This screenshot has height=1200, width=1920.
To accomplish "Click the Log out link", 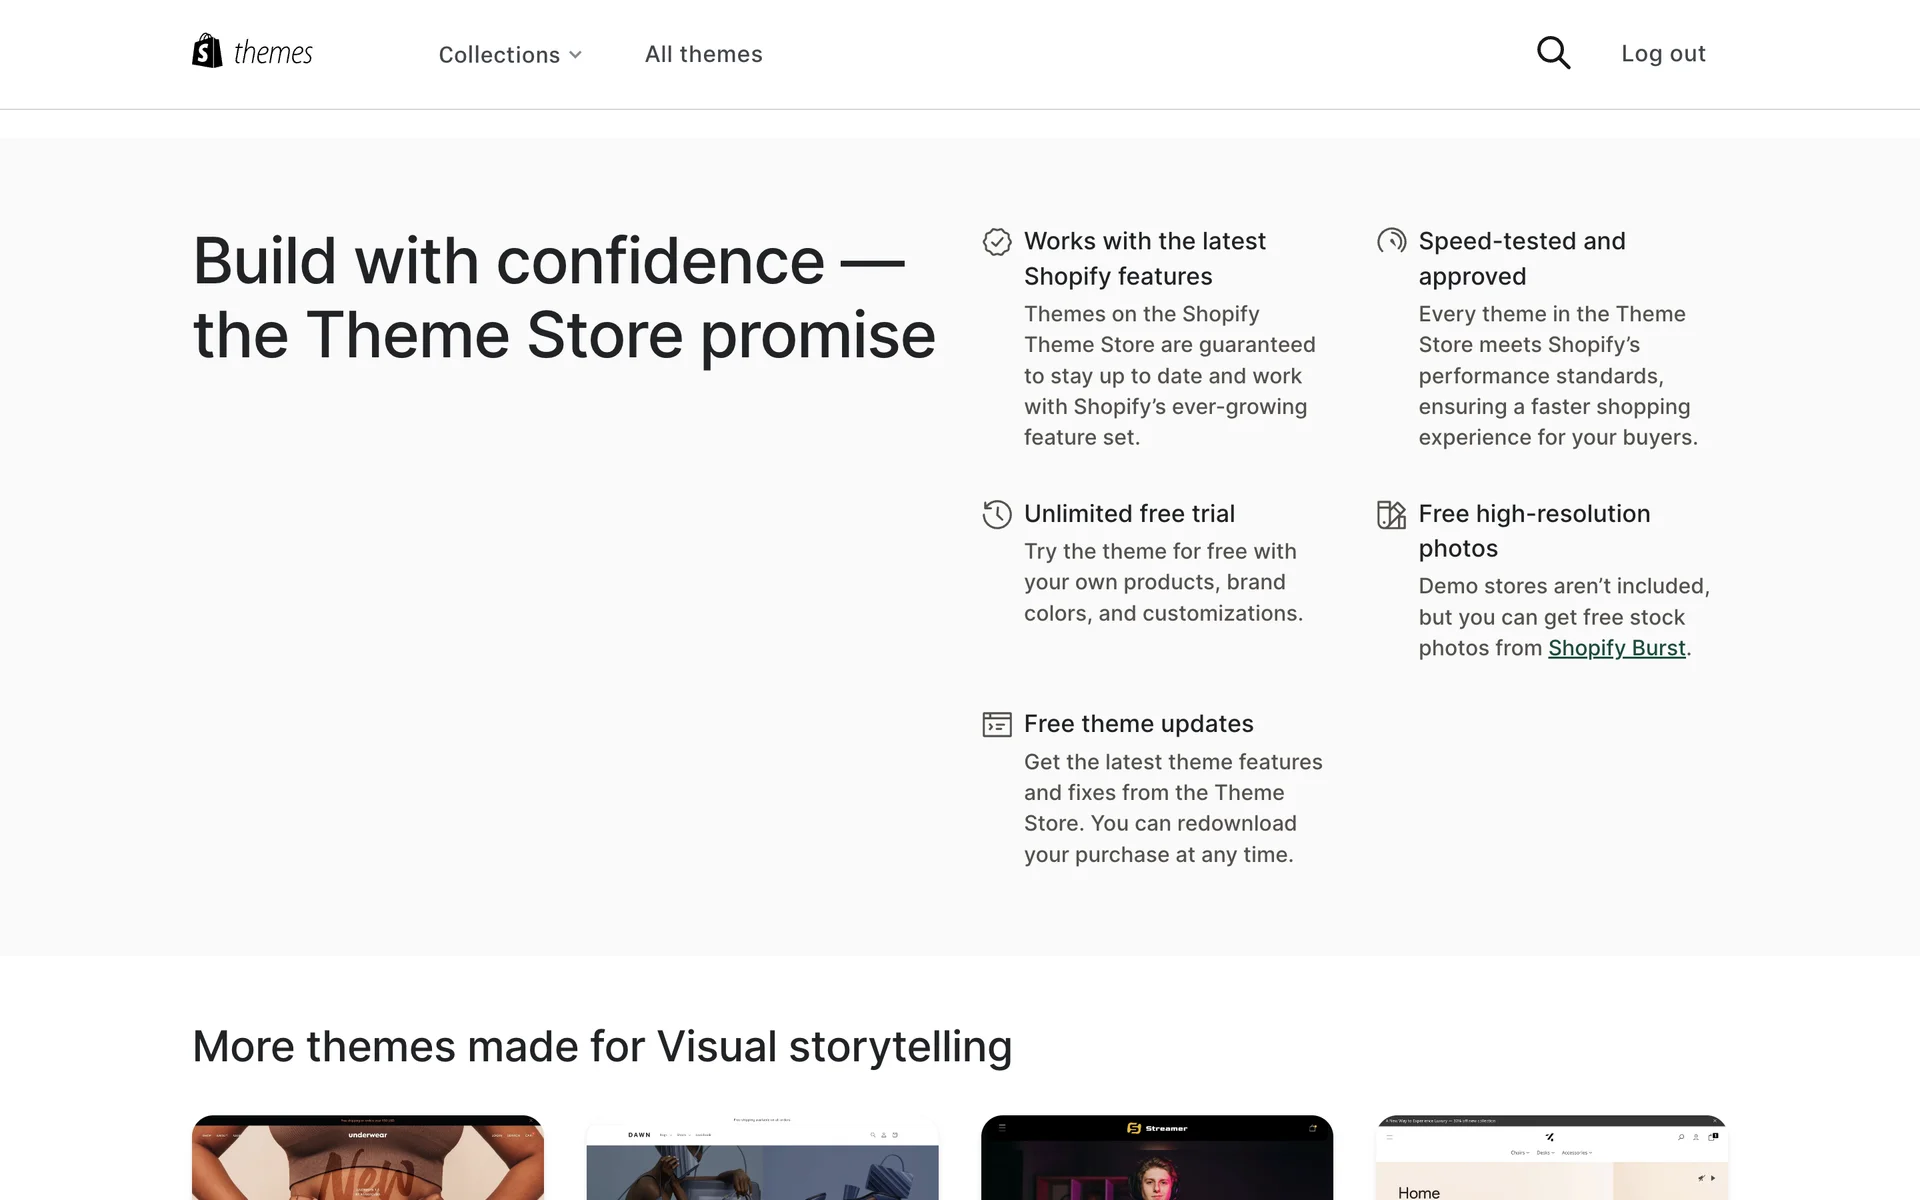I will click(x=1663, y=54).
